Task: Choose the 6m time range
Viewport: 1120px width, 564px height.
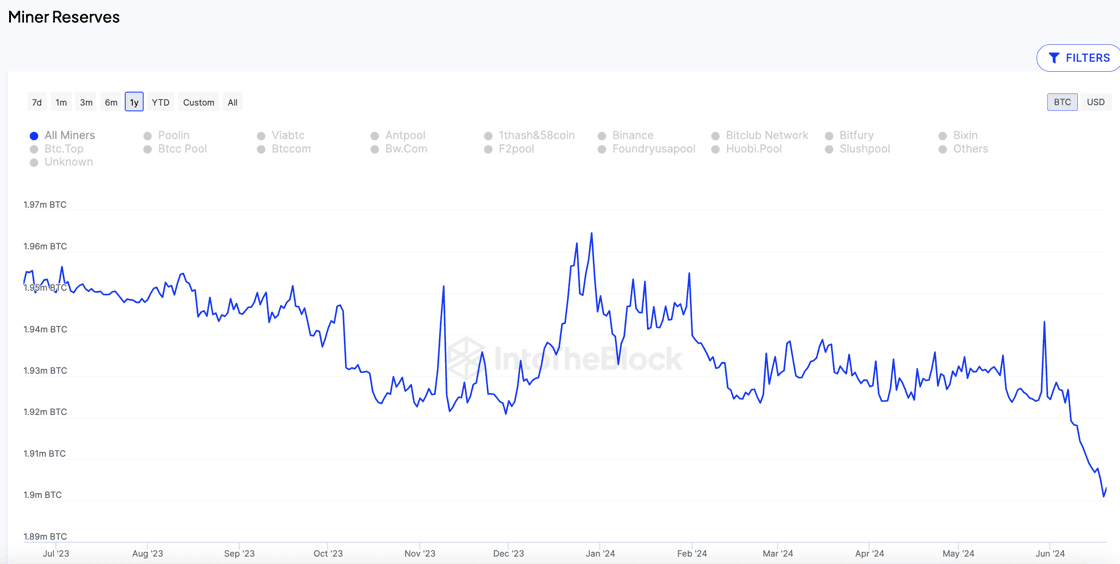Action: (111, 102)
